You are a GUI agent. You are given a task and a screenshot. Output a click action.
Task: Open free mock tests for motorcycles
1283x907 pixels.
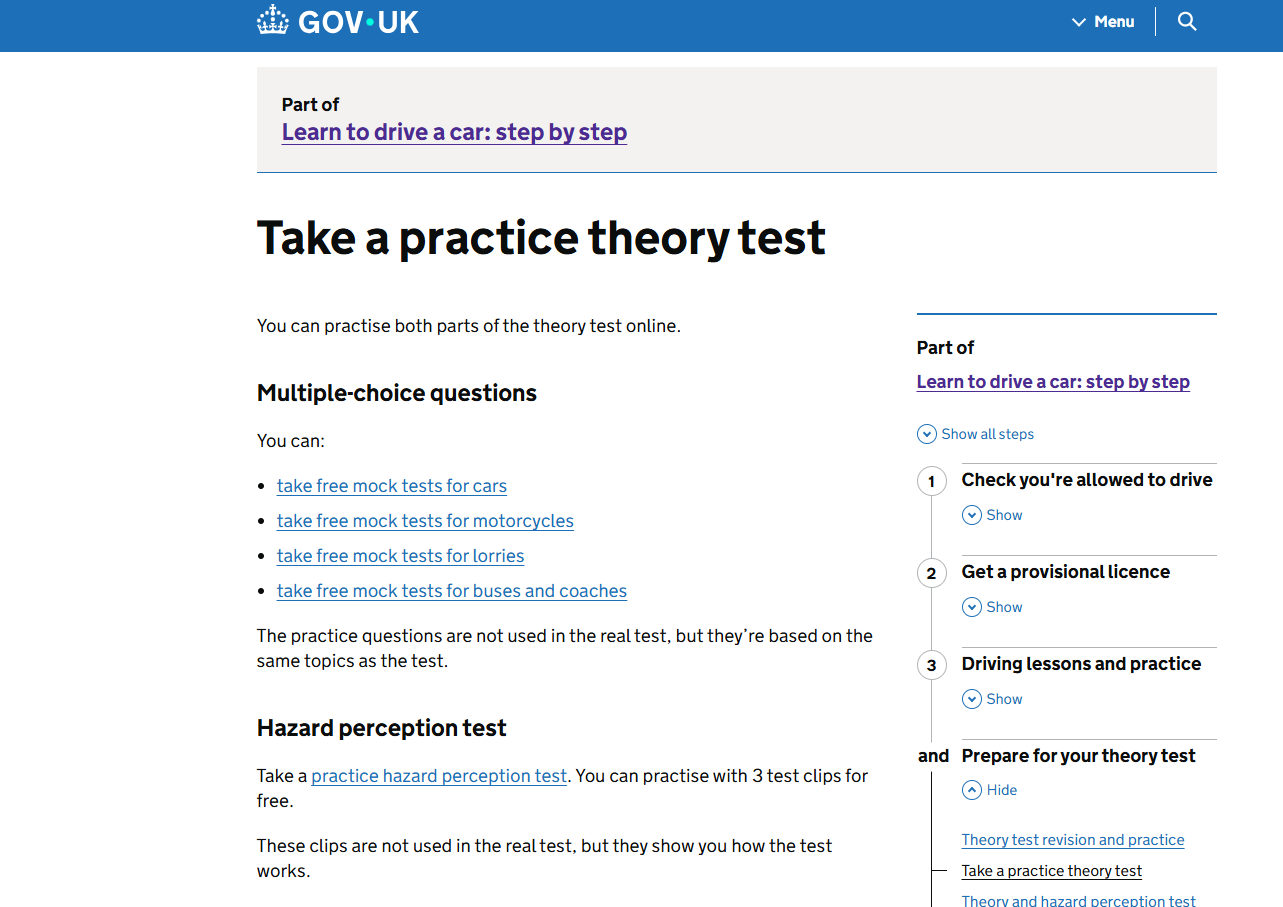(x=425, y=521)
